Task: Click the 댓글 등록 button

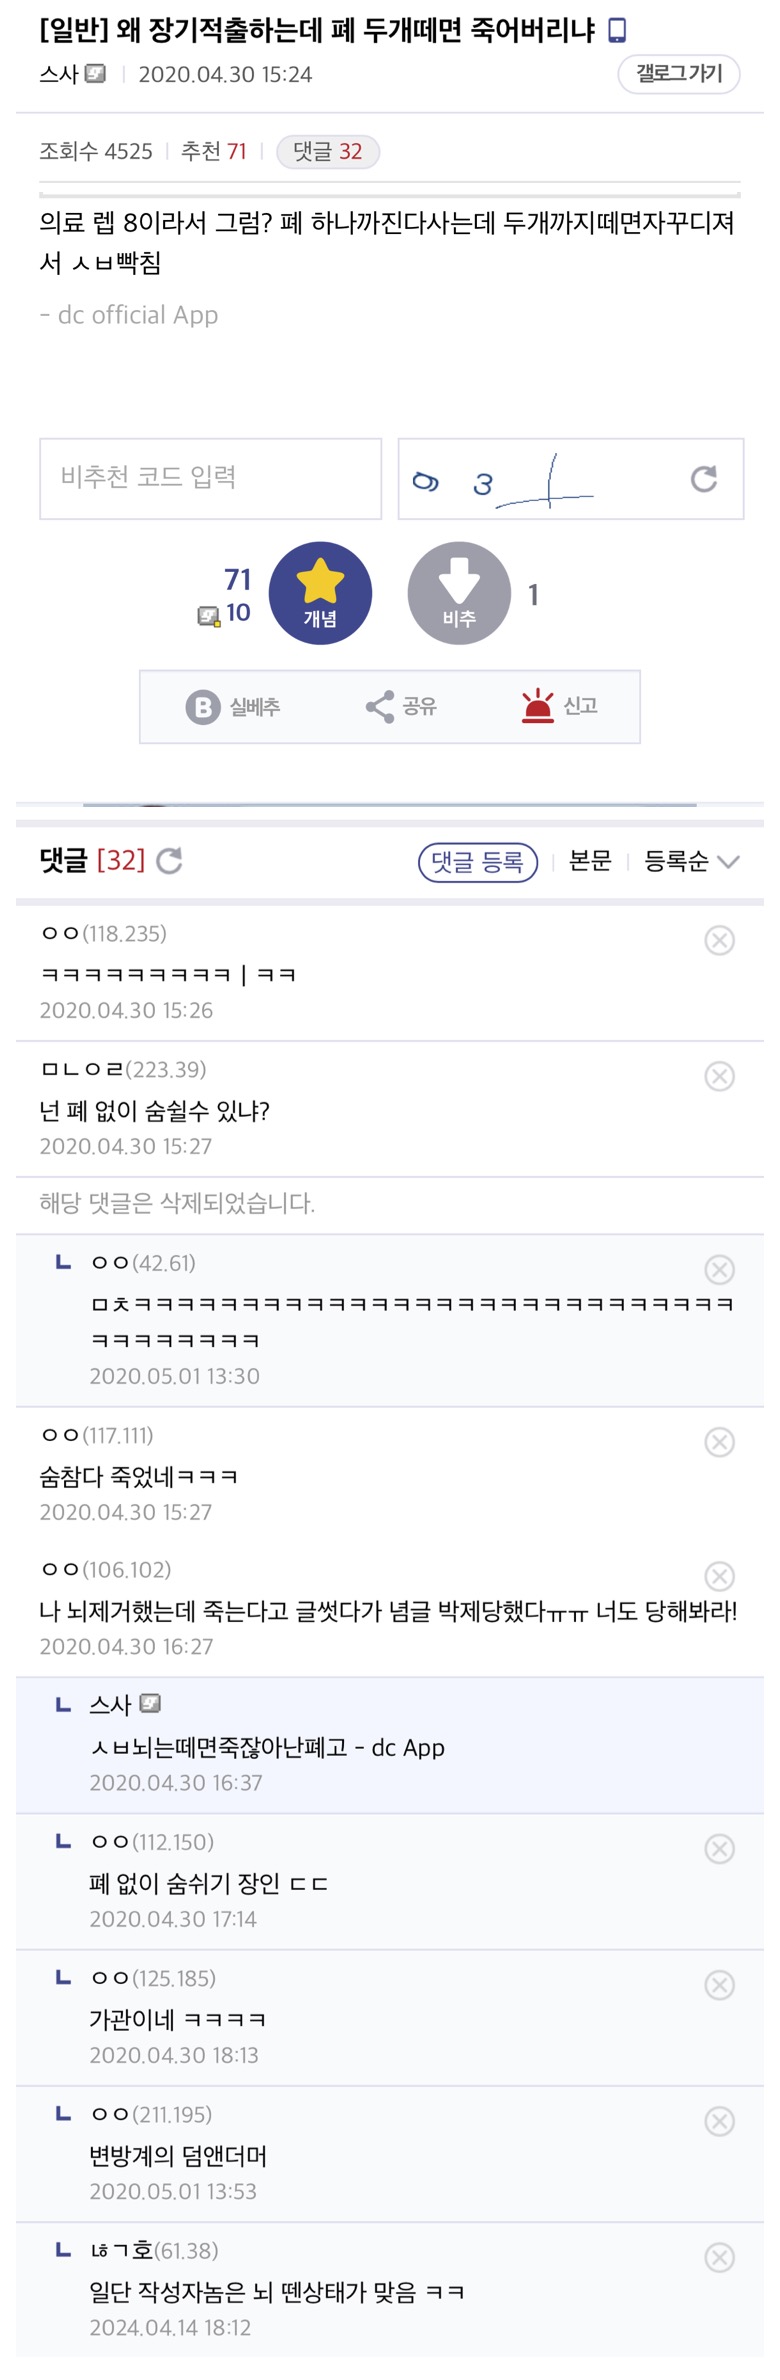Action: pos(477,861)
